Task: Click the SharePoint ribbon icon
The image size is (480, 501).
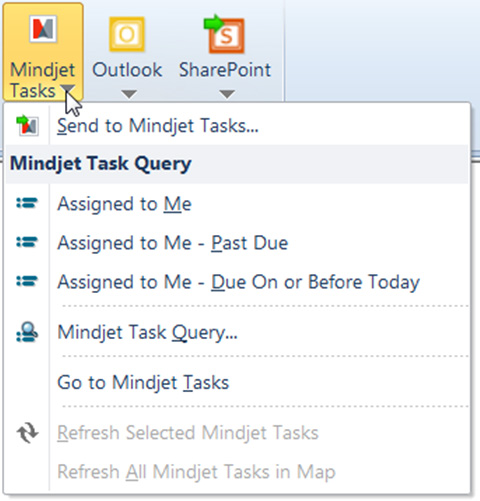Action: tap(224, 34)
